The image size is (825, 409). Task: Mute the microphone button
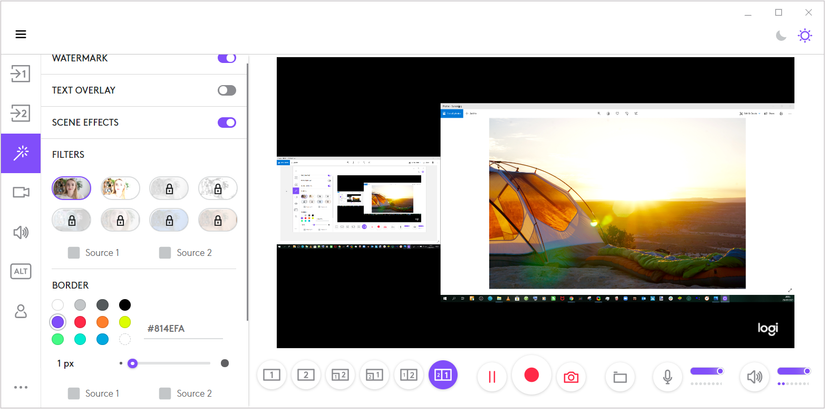click(668, 377)
